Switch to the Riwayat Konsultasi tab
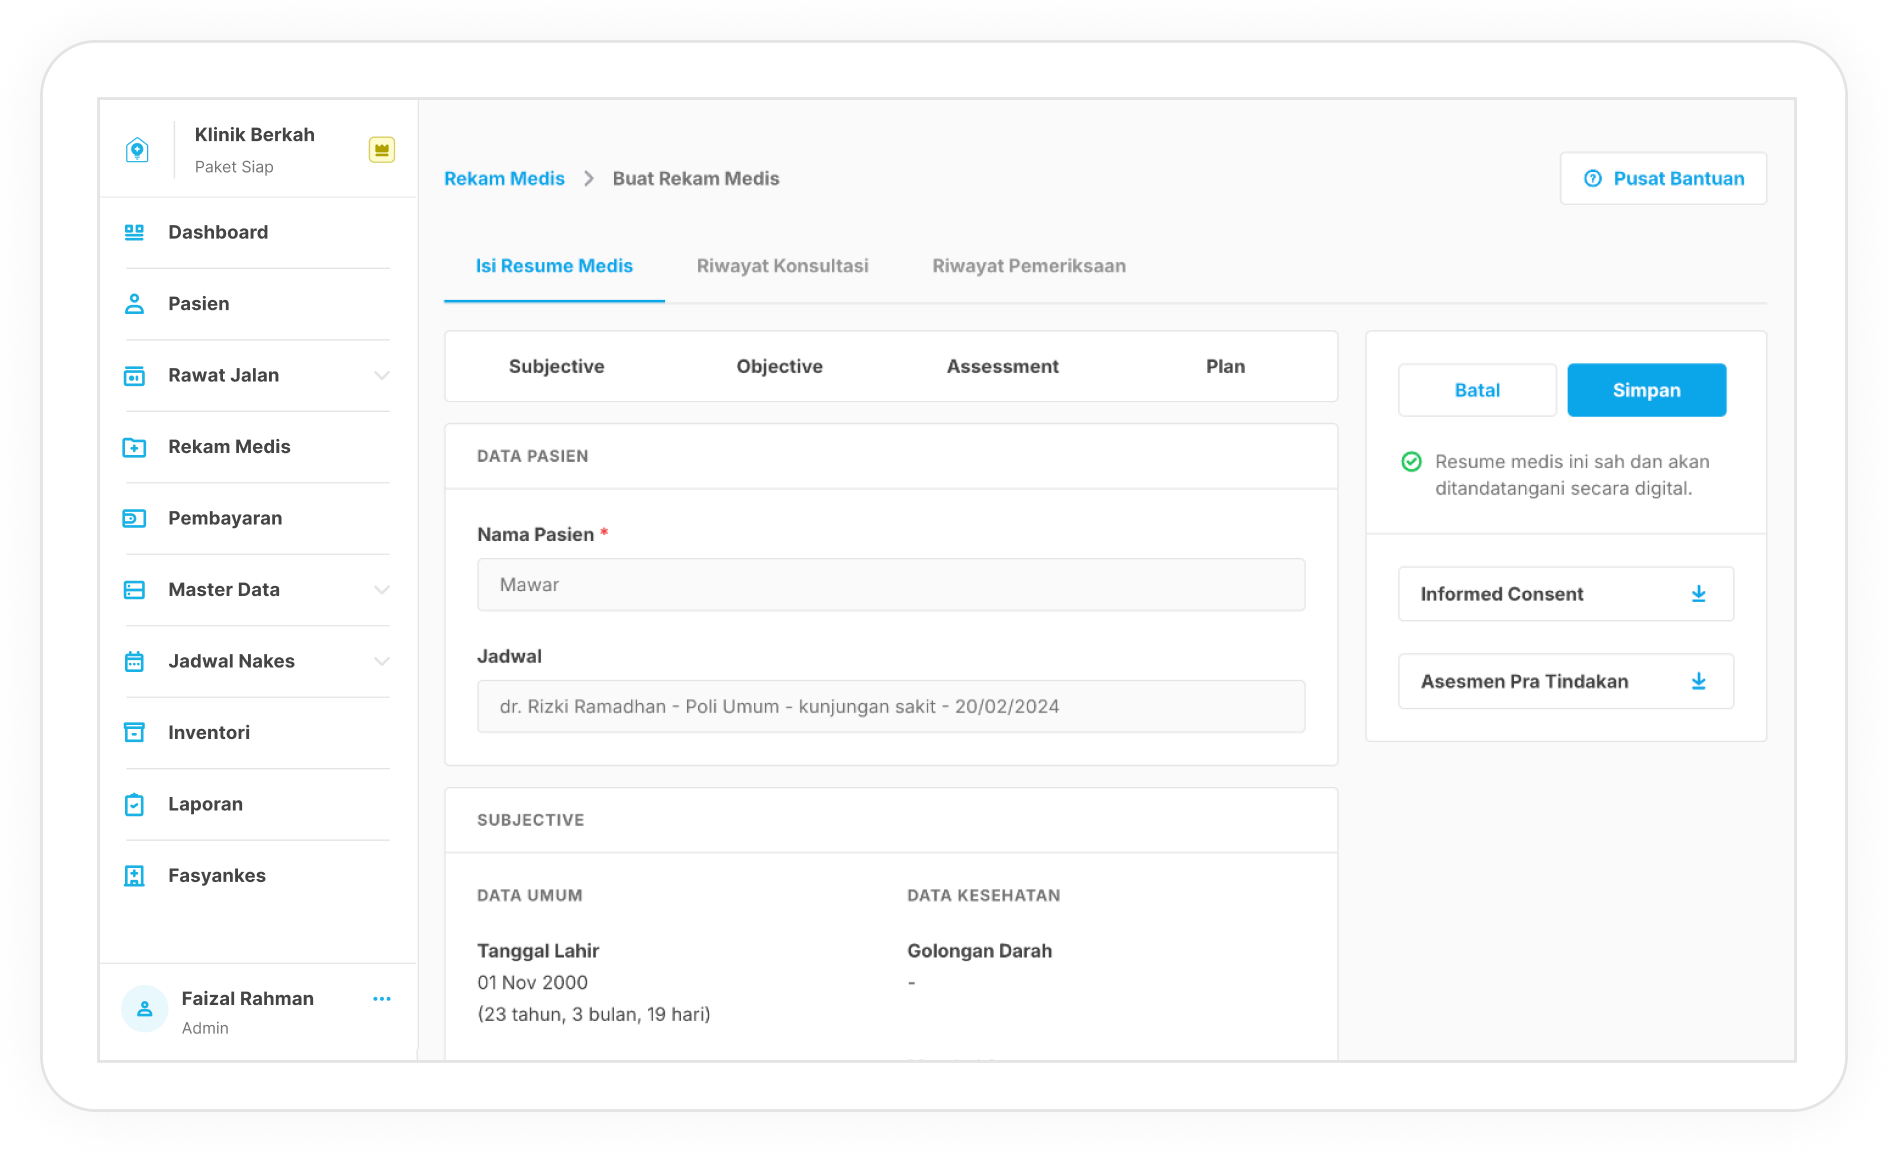Screen dimensions: 1888x1152 pos(782,266)
